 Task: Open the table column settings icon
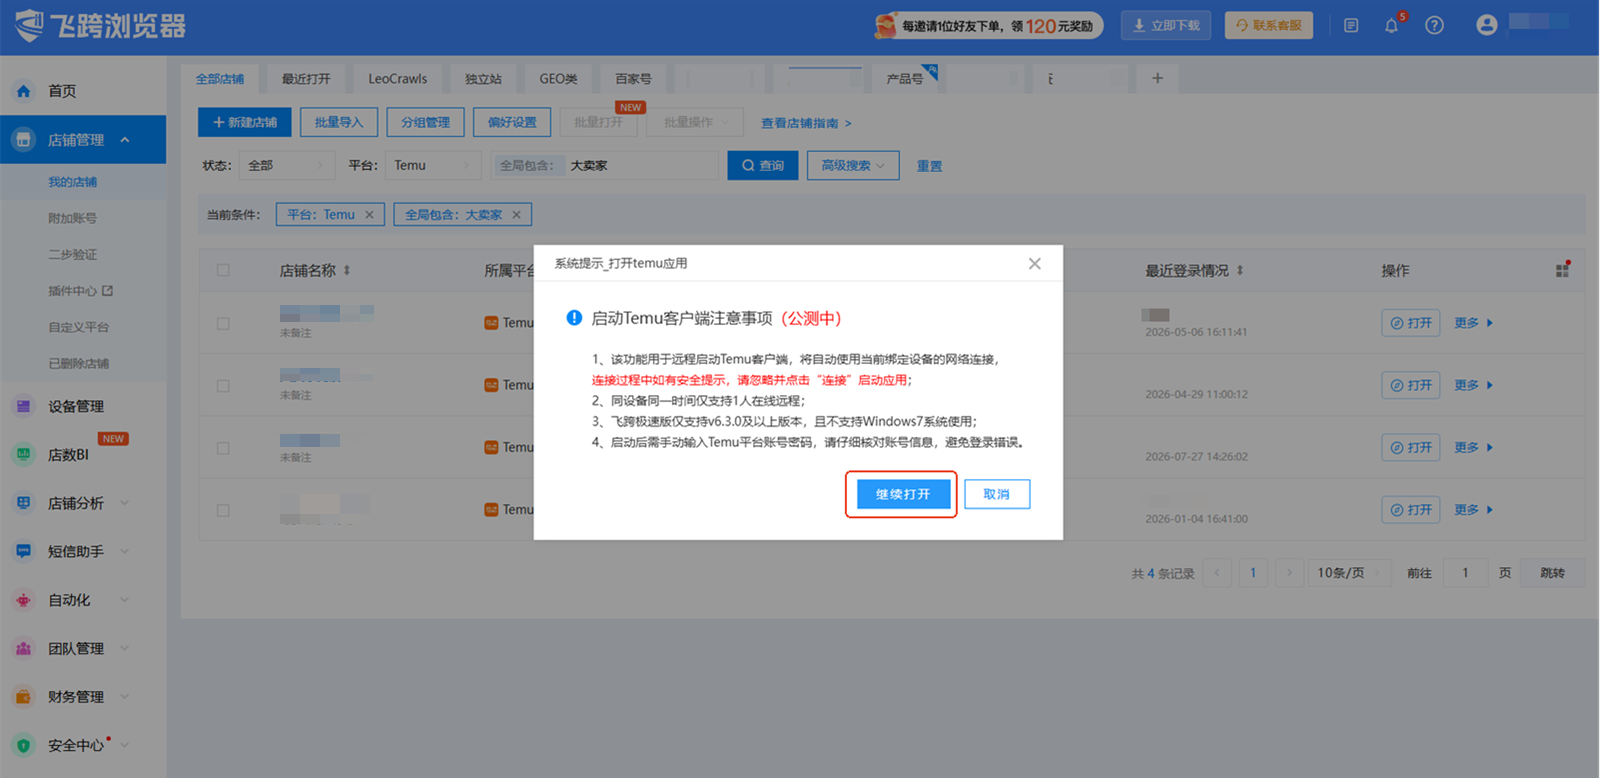pos(1562,270)
